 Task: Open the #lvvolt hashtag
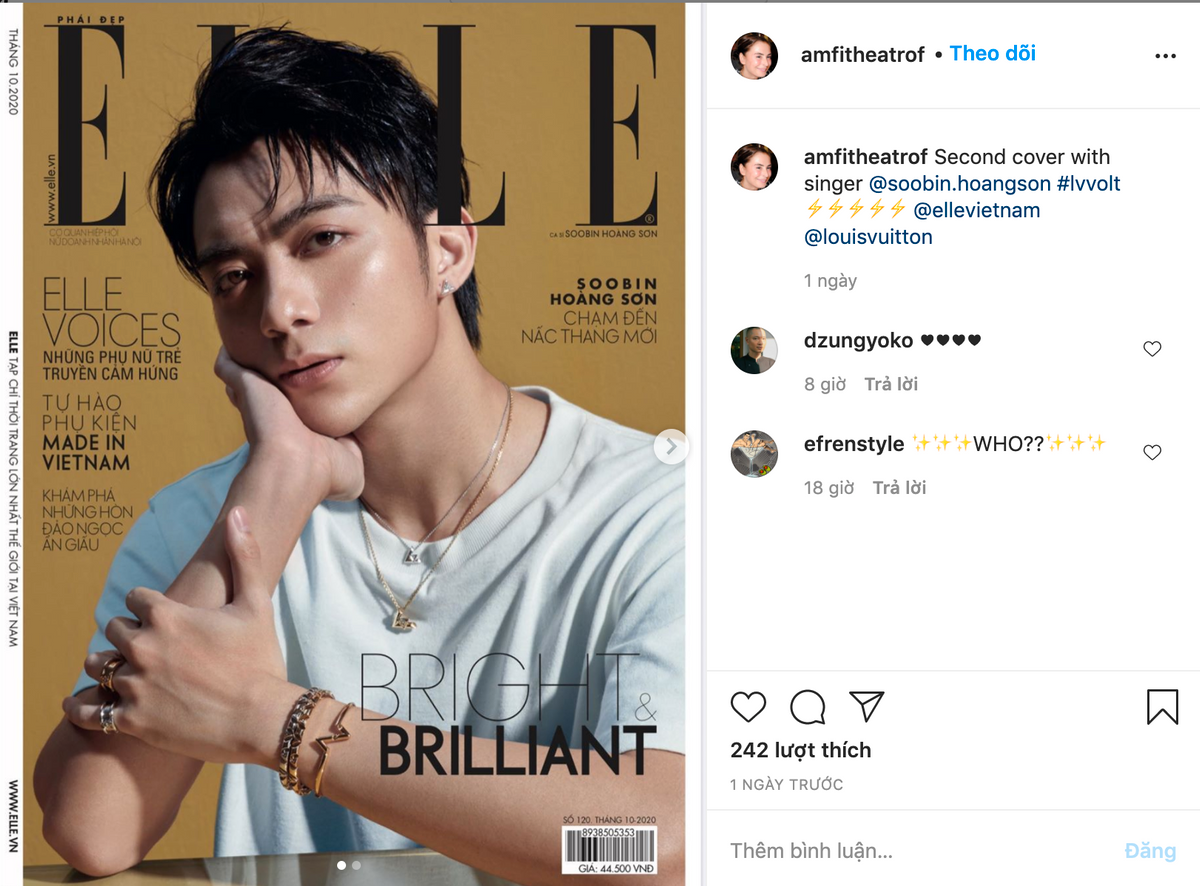click(x=1088, y=184)
